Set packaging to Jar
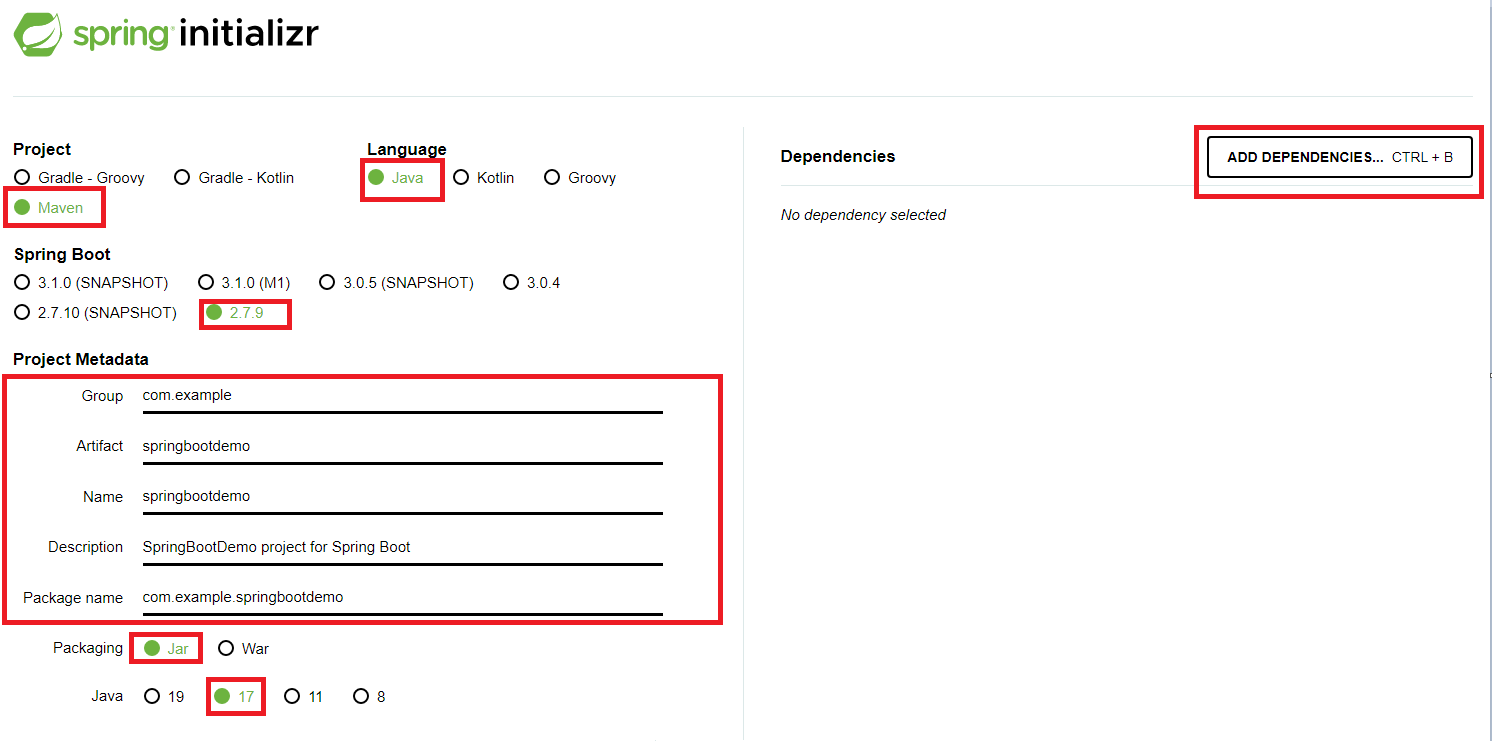 click(x=166, y=649)
